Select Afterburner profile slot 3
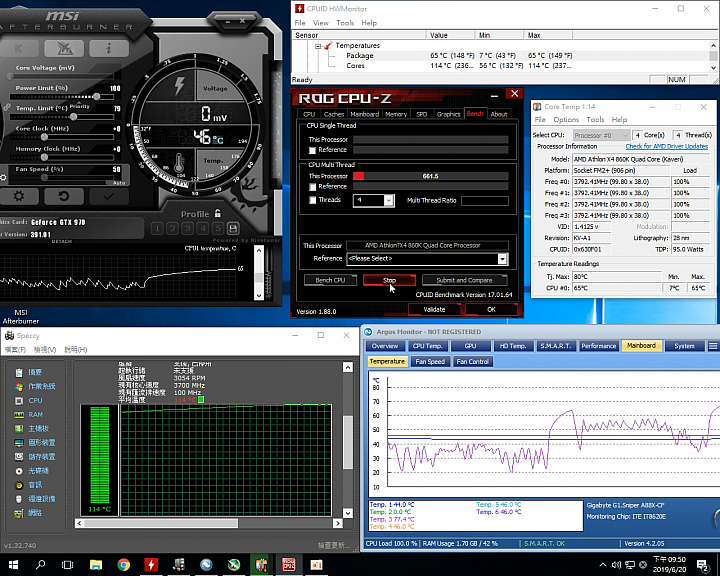 coord(187,228)
